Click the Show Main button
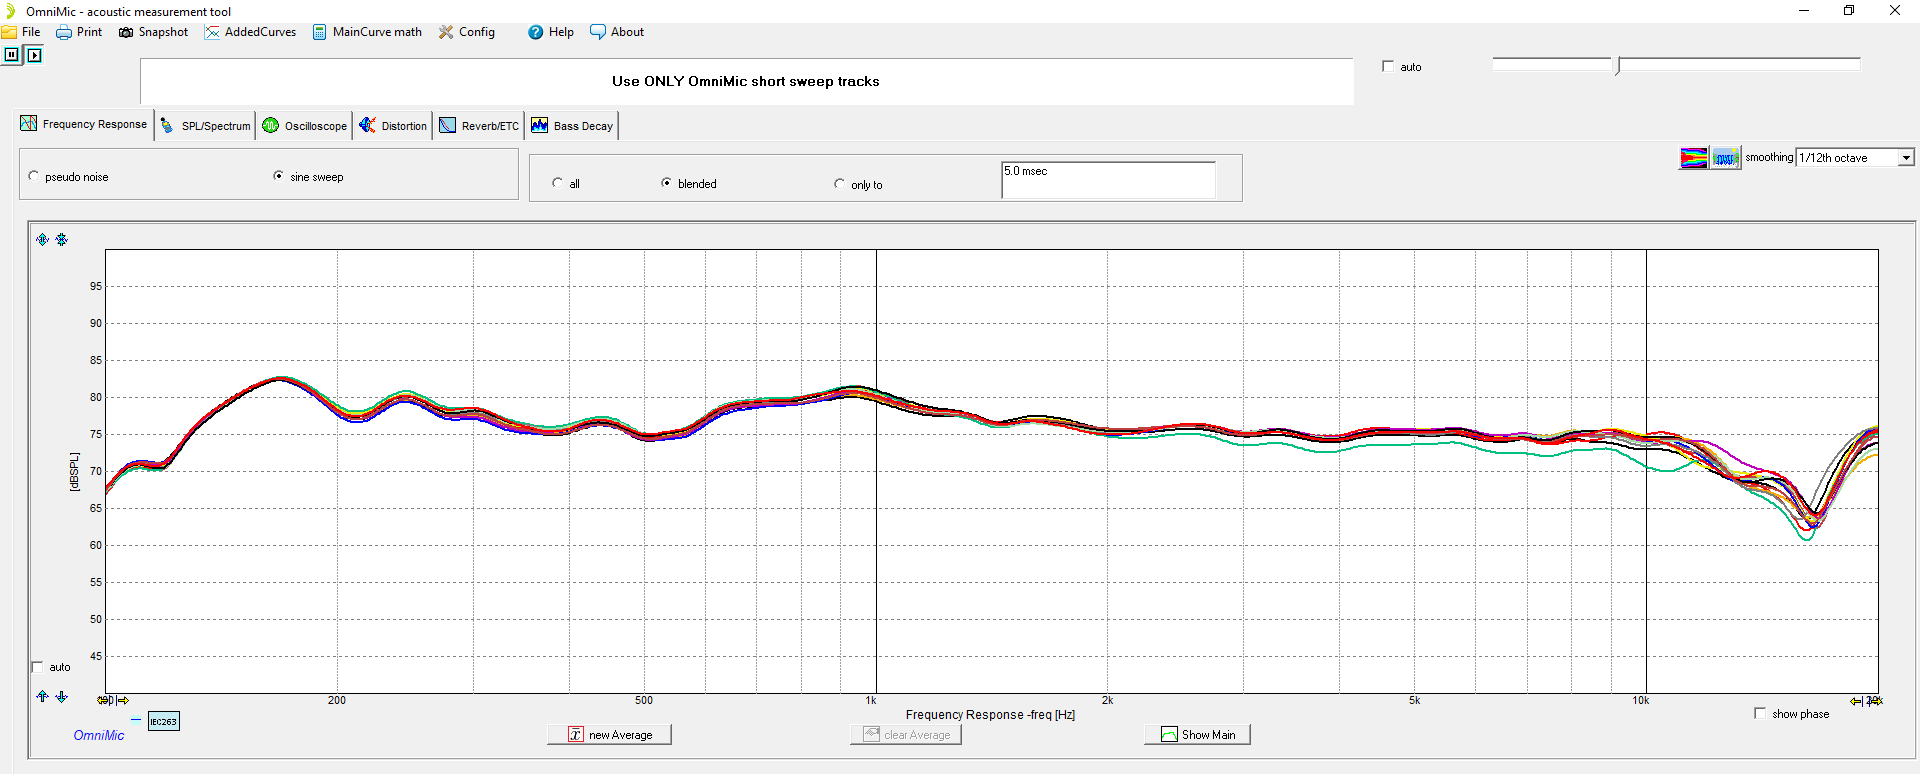This screenshot has width=1920, height=774. (1197, 734)
